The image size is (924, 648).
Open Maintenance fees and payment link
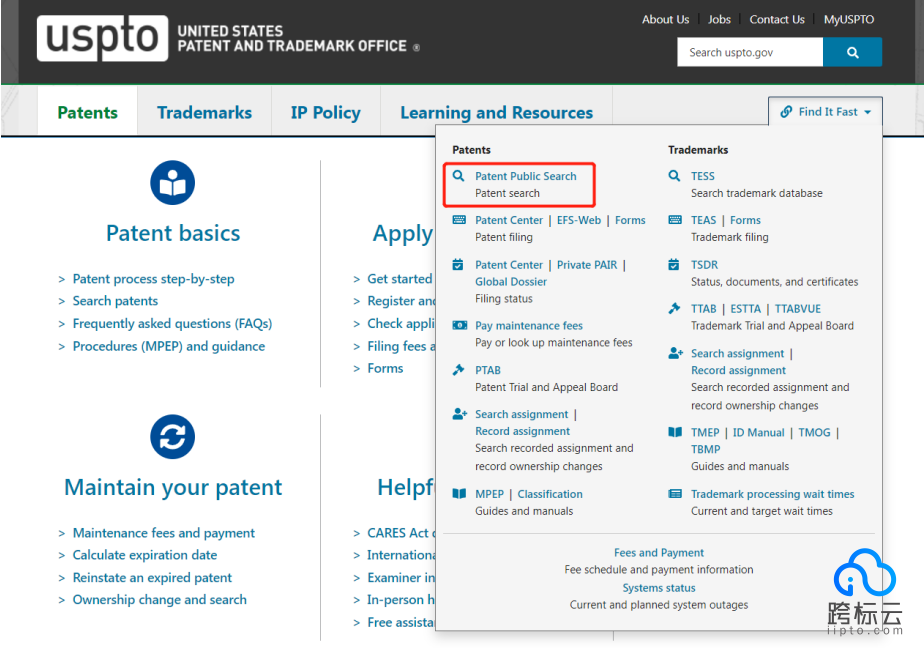163,533
